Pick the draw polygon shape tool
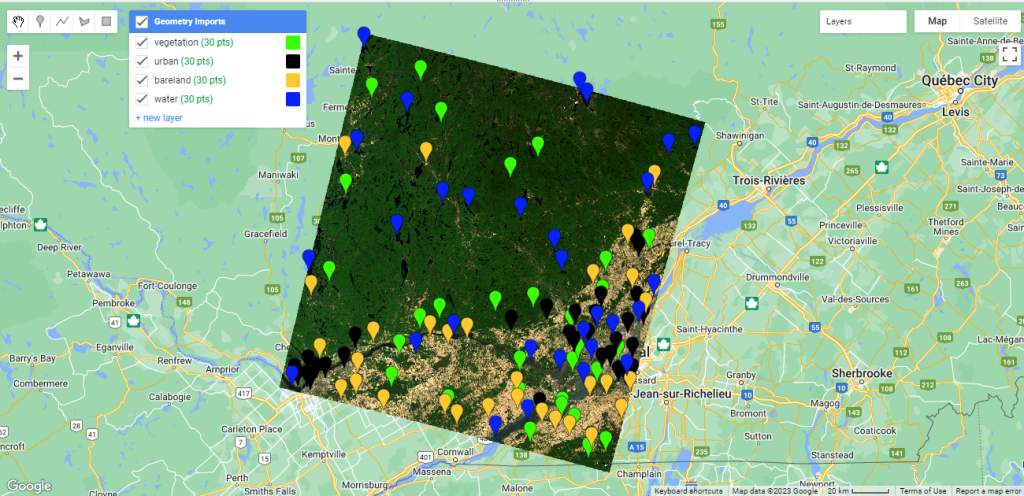The width and height of the screenshot is (1024, 496). click(84, 21)
